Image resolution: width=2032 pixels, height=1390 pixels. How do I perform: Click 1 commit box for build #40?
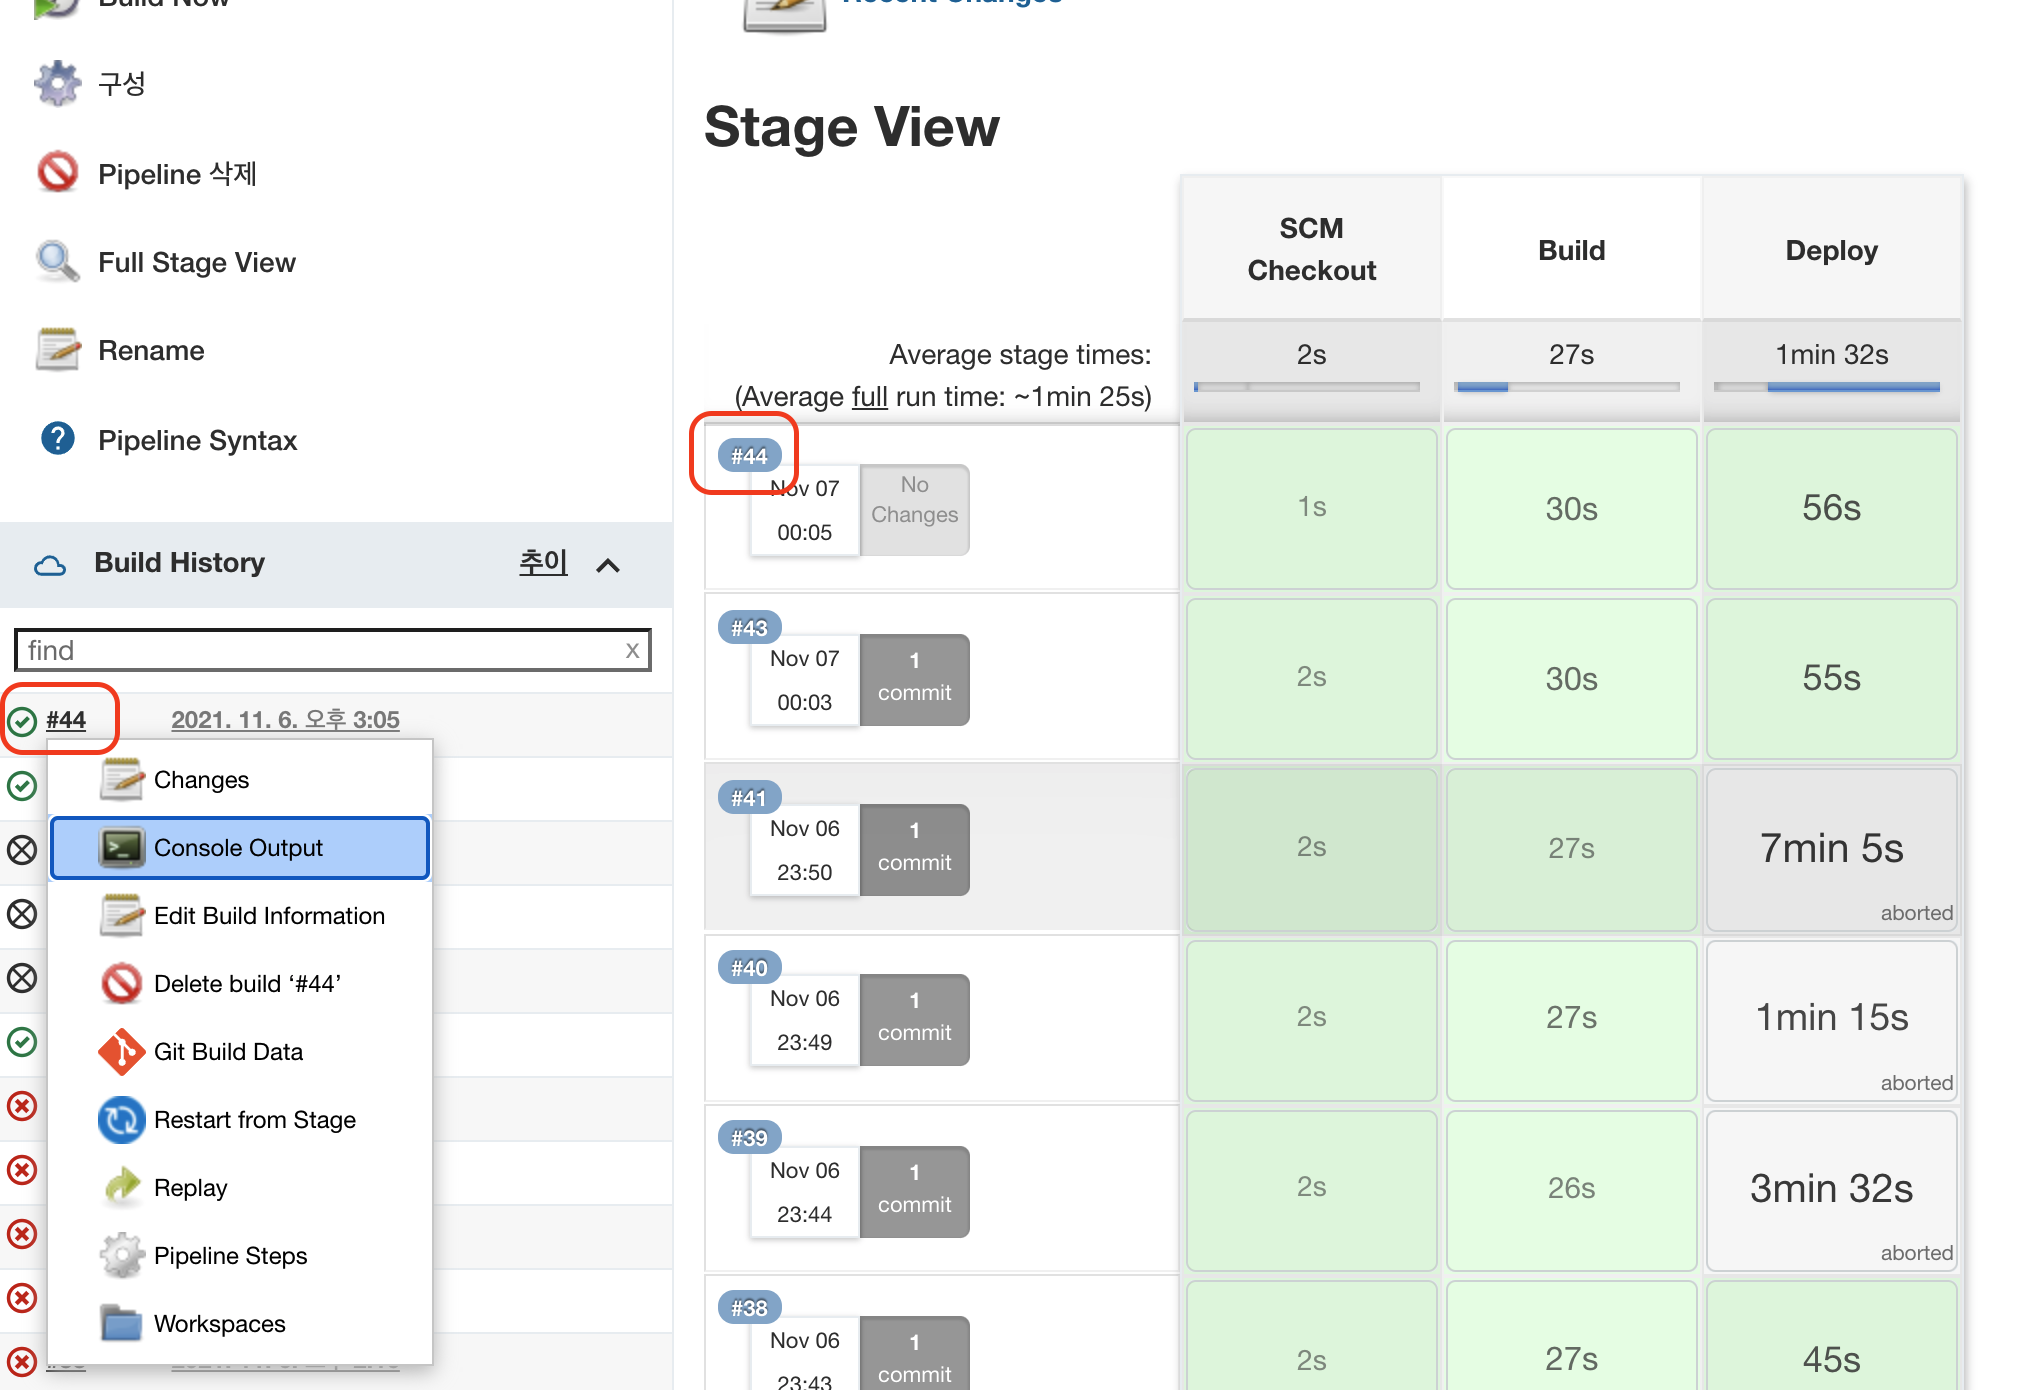(x=914, y=1018)
